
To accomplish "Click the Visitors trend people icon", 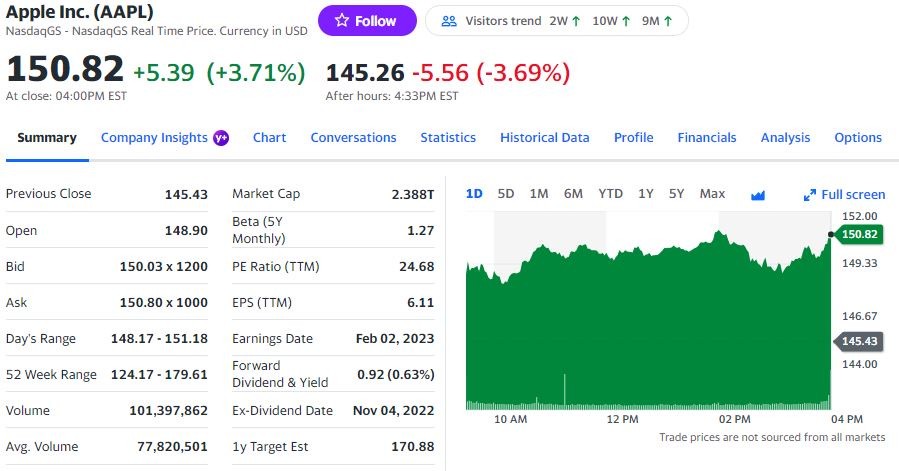I will tap(449, 21).
